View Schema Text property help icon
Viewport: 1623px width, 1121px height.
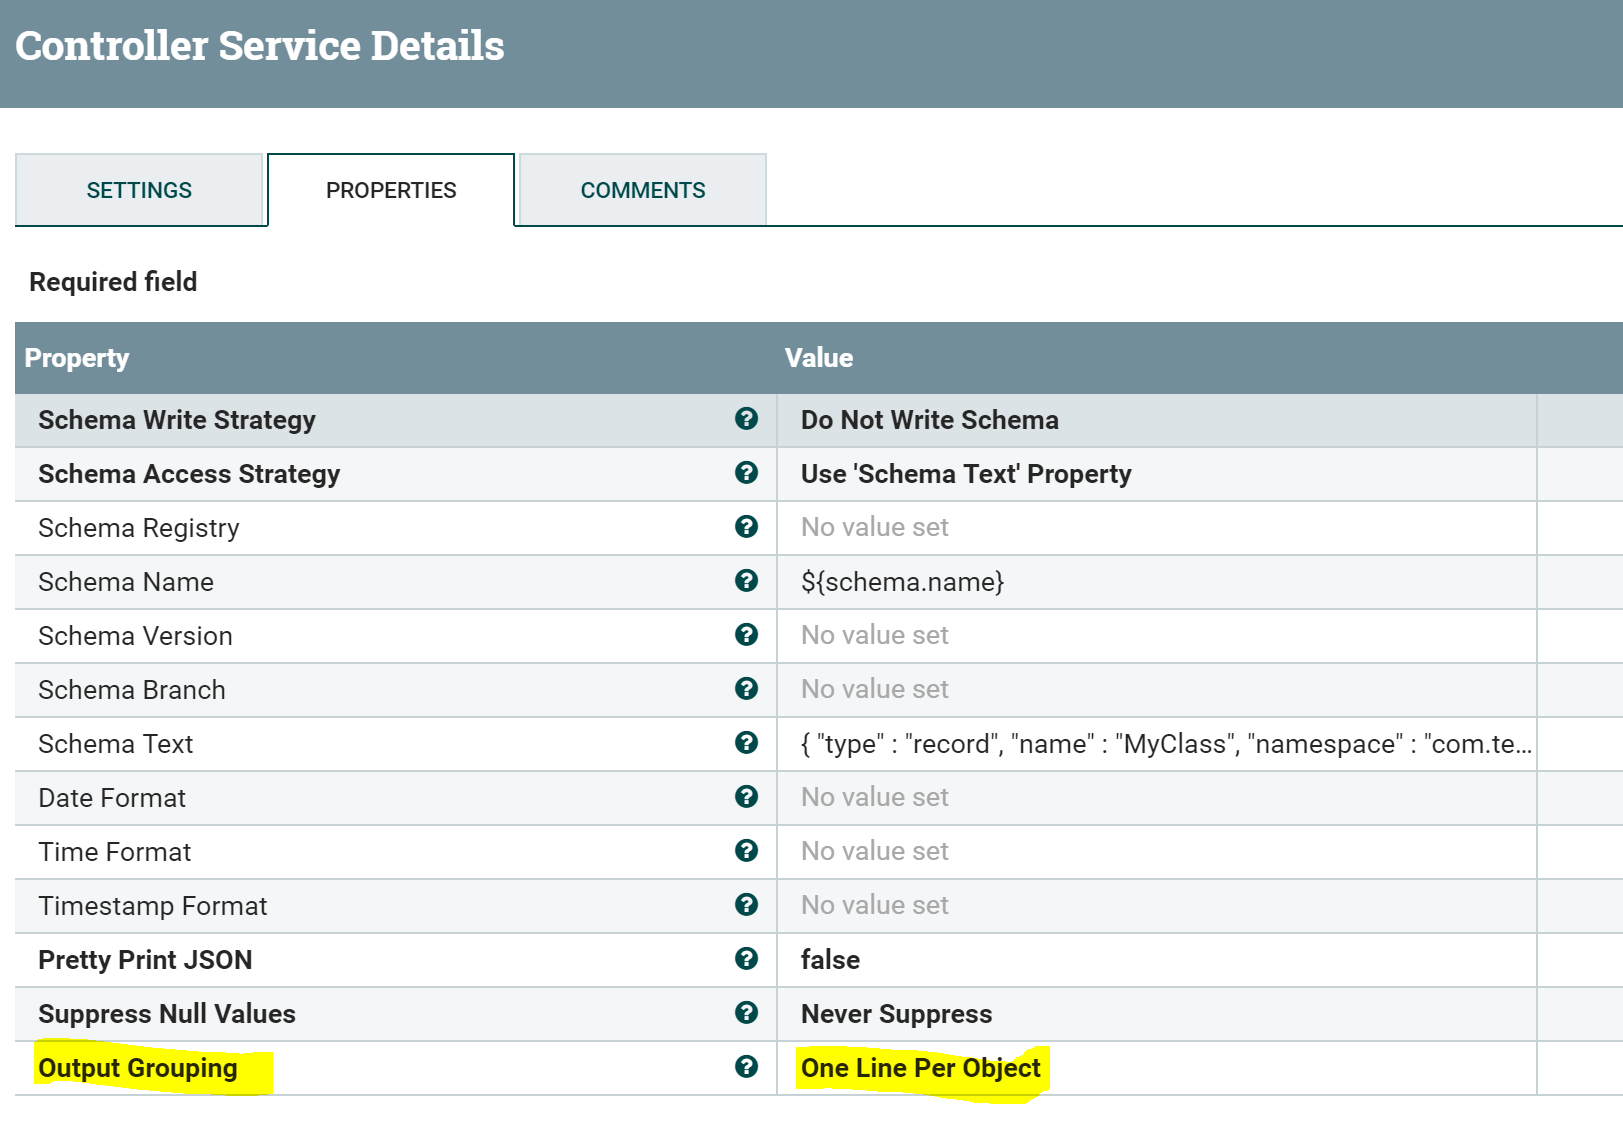coord(747,743)
